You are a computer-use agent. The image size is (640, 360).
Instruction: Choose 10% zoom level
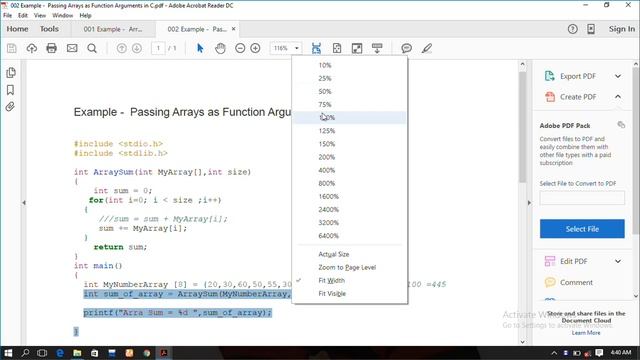click(350, 65)
